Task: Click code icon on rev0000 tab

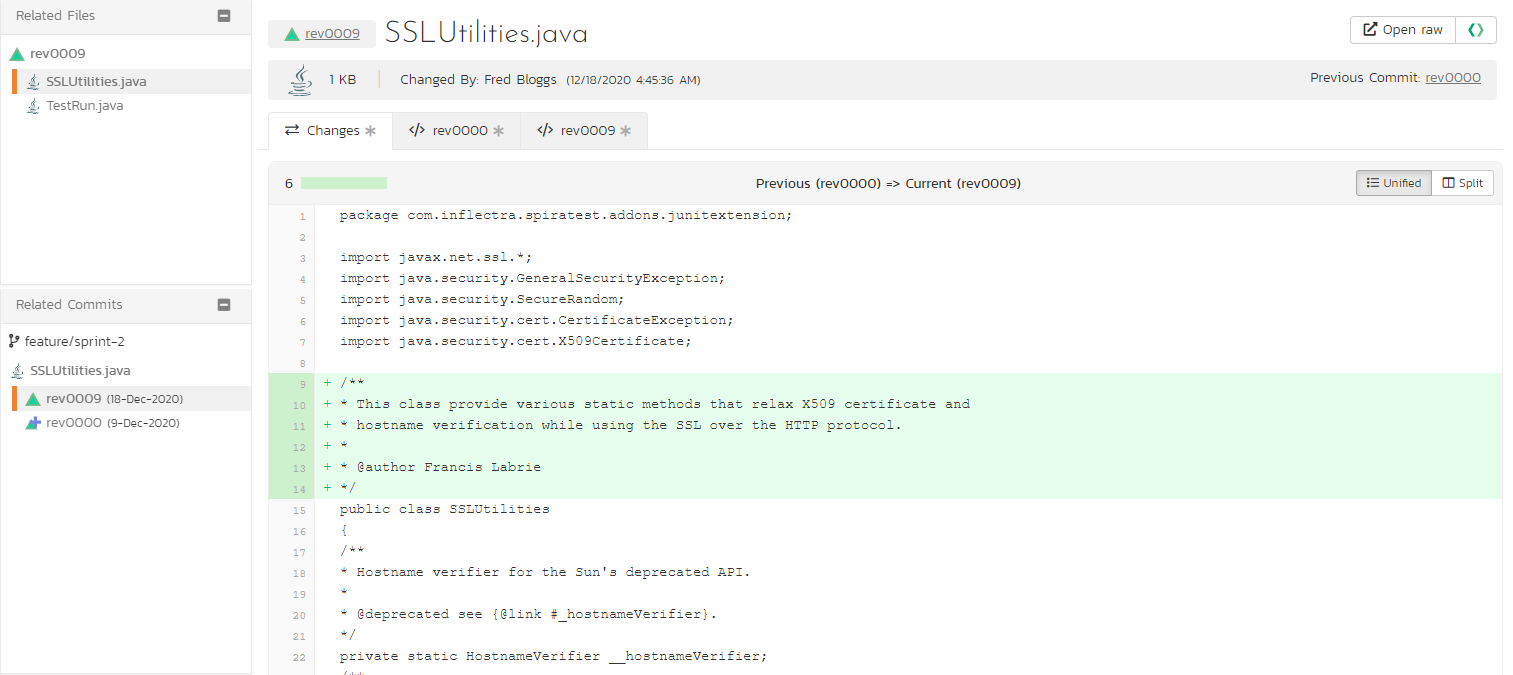Action: (417, 131)
